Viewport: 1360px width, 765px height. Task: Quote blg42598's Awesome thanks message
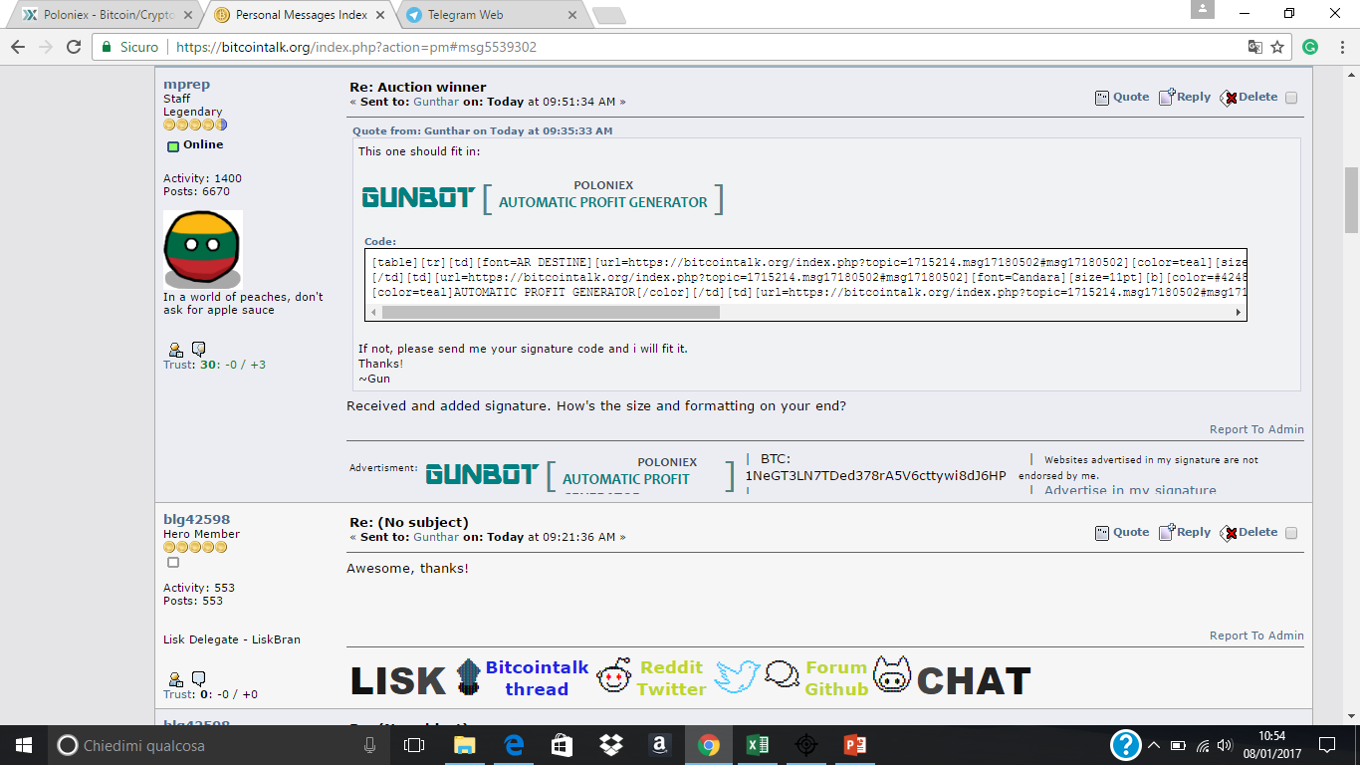[x=1121, y=532]
